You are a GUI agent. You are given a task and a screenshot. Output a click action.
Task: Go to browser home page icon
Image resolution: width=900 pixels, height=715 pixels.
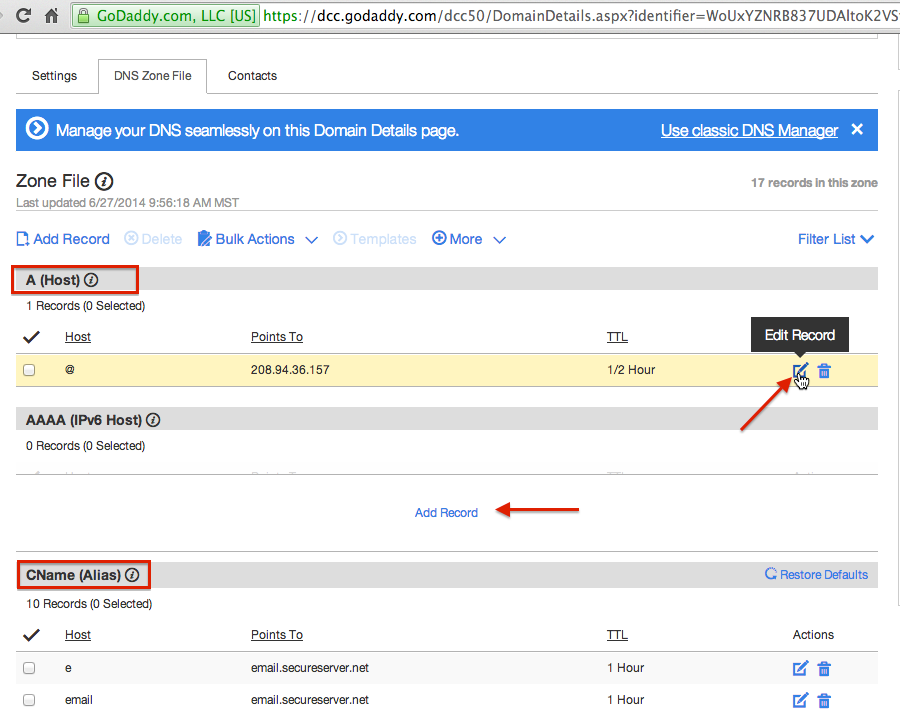tap(52, 15)
